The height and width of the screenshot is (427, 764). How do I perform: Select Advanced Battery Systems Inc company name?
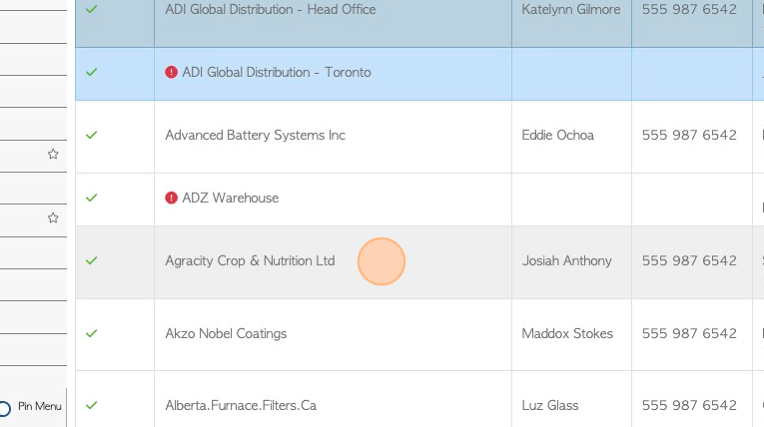[x=255, y=135]
